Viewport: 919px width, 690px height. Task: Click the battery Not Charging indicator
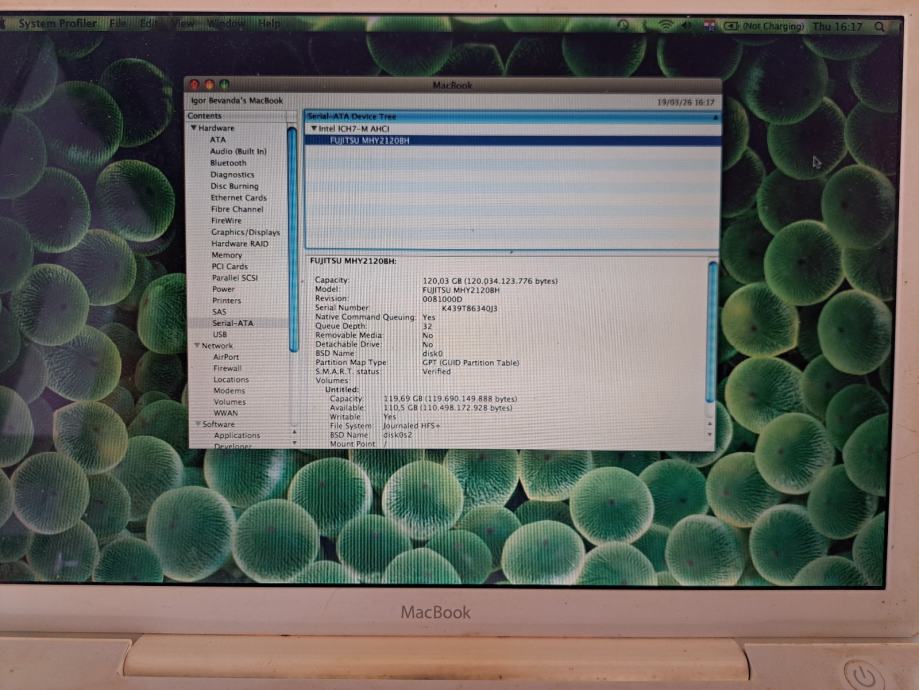[x=764, y=26]
